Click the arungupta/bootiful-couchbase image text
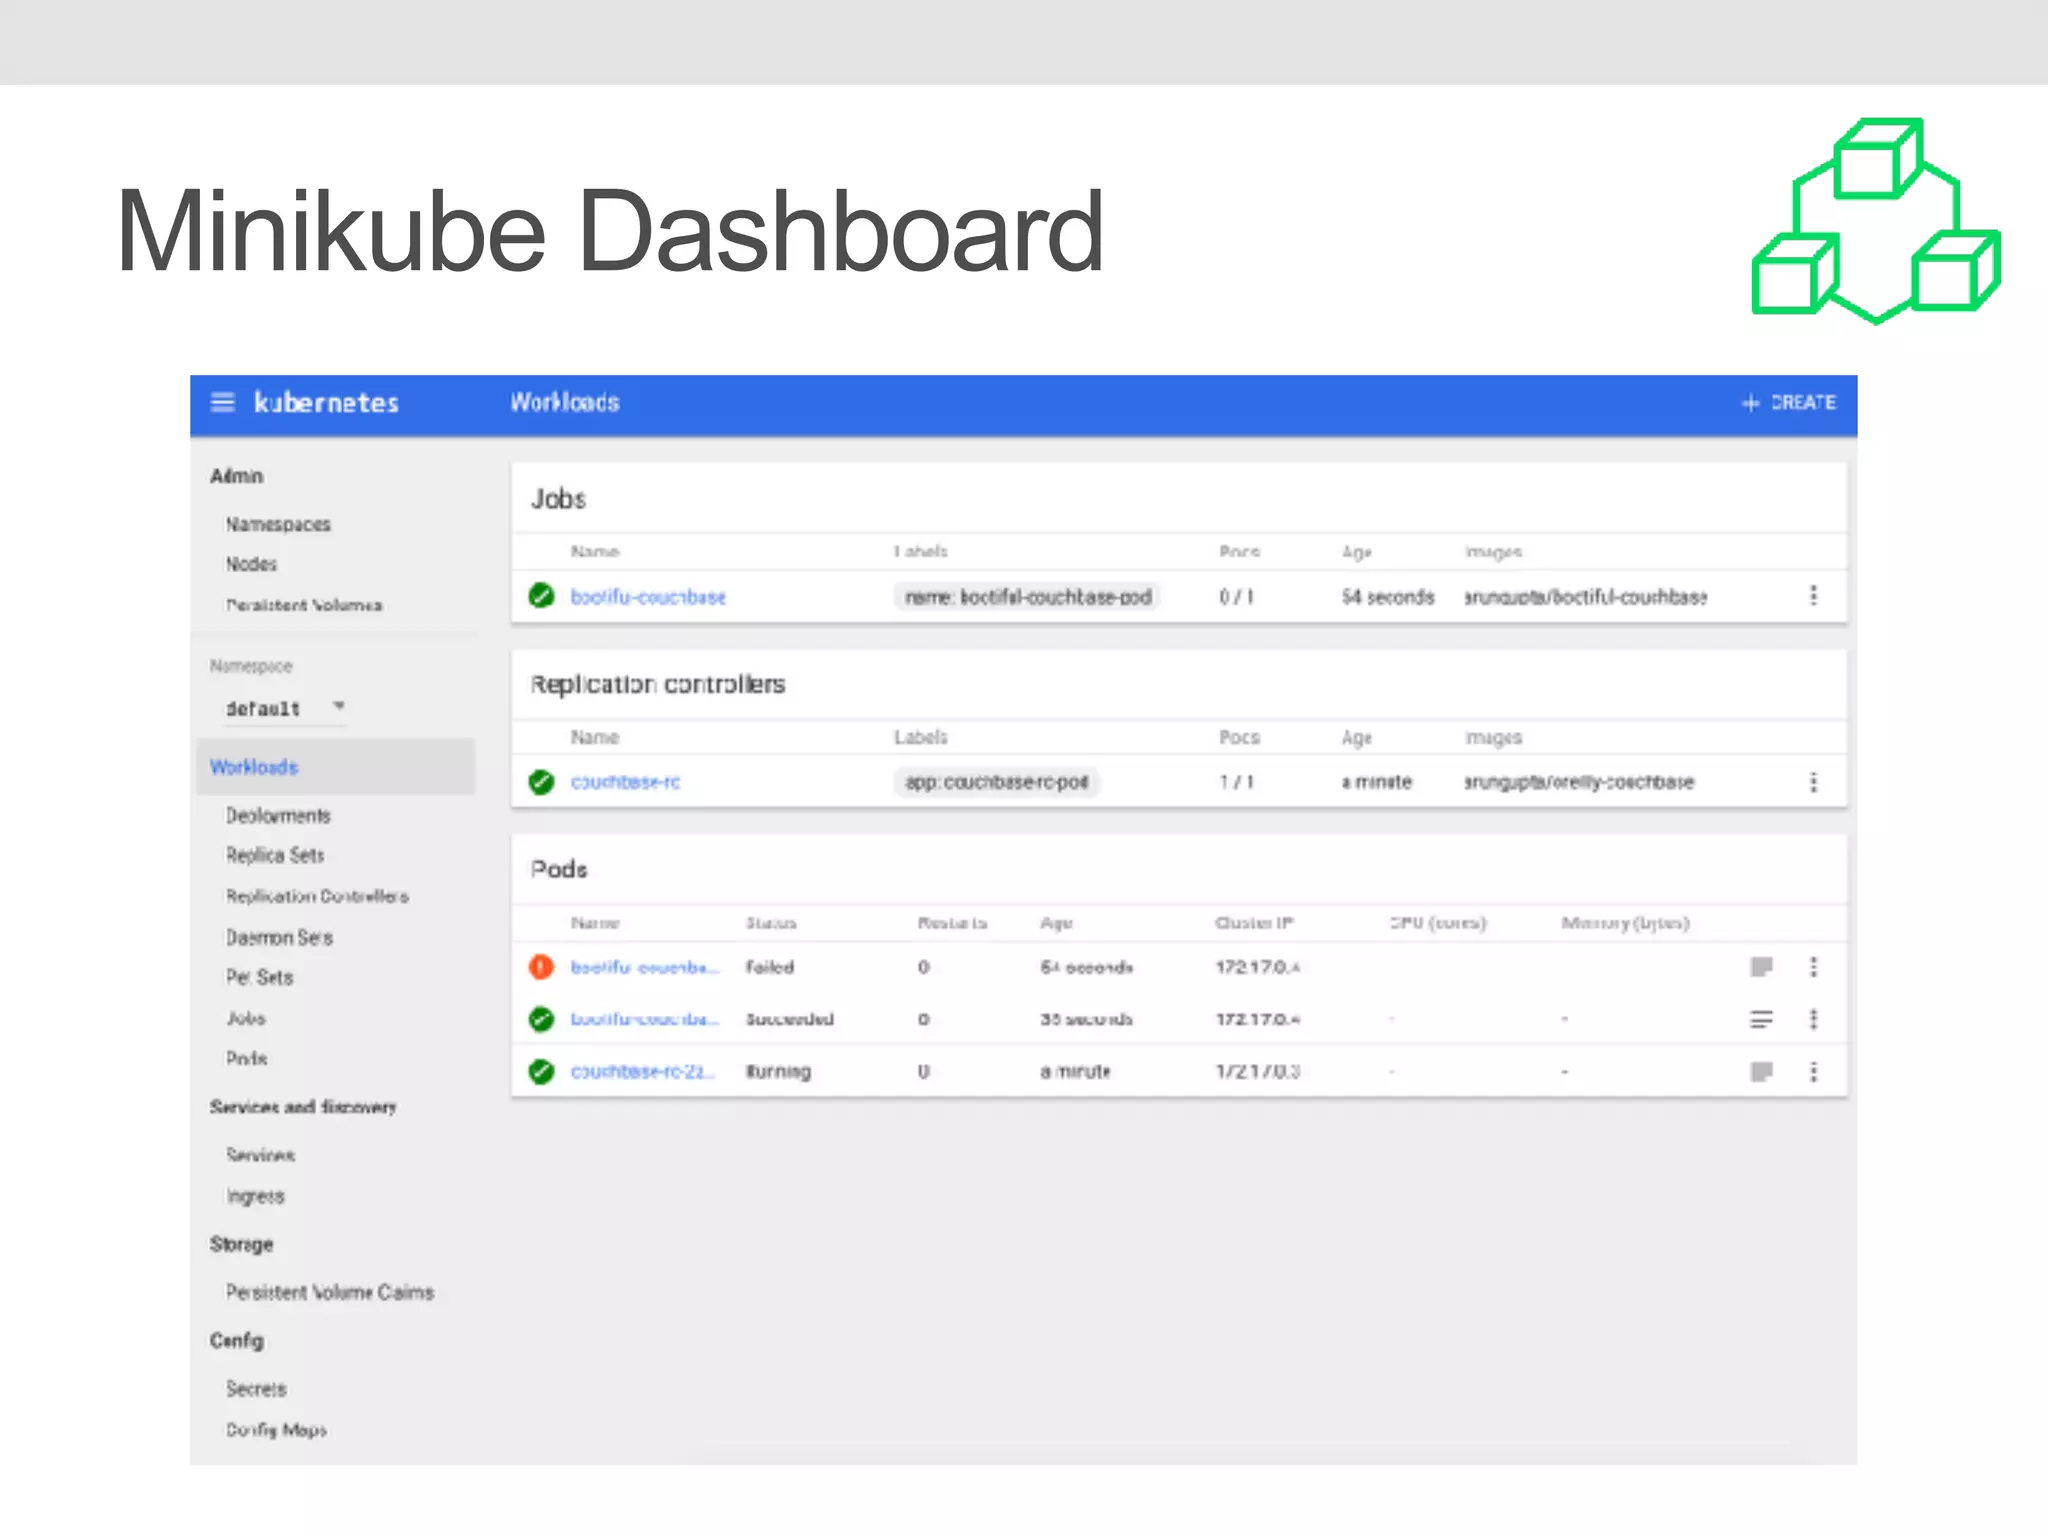This screenshot has width=2048, height=1536. pos(1586,597)
